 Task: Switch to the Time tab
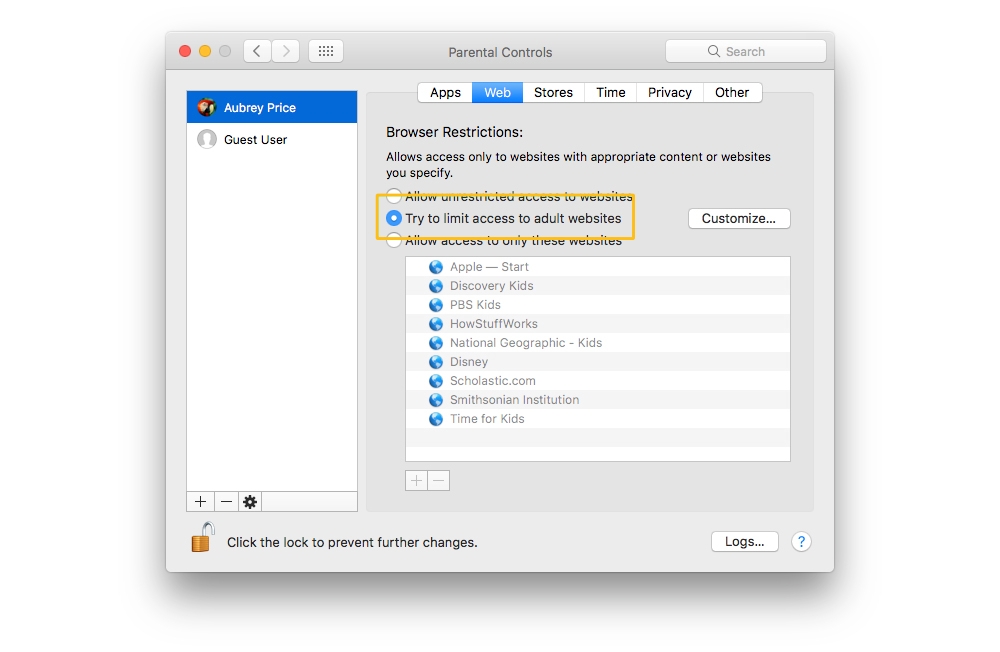[x=611, y=93]
